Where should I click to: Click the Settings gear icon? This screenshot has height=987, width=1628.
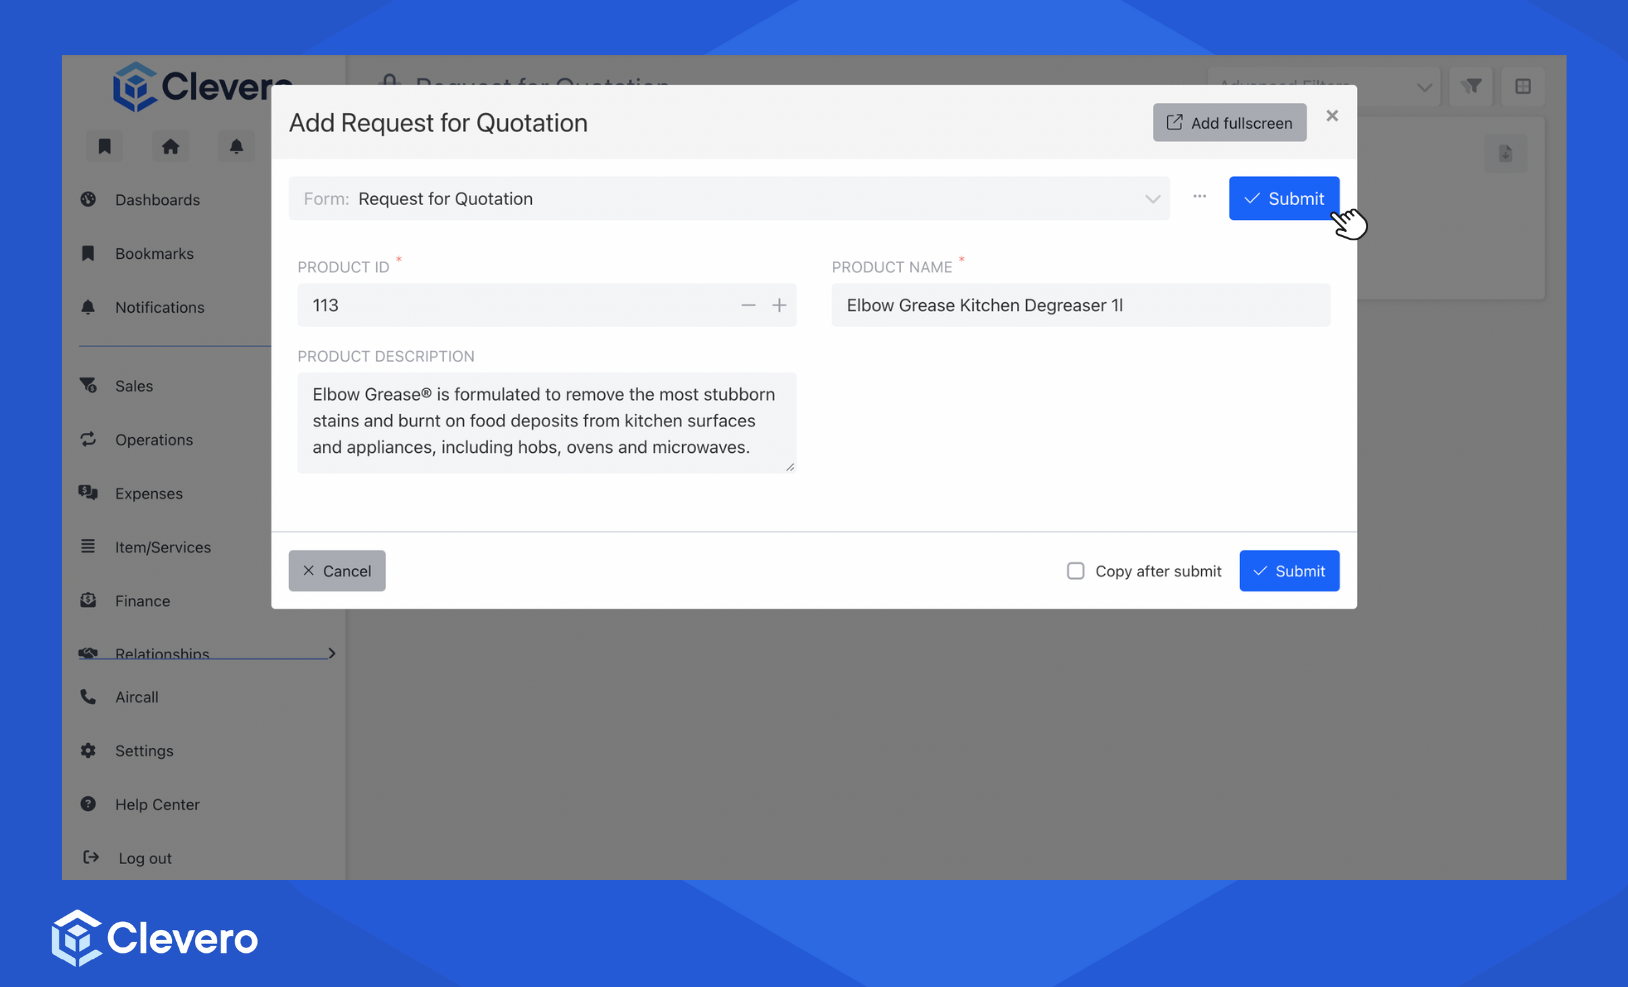[88, 750]
